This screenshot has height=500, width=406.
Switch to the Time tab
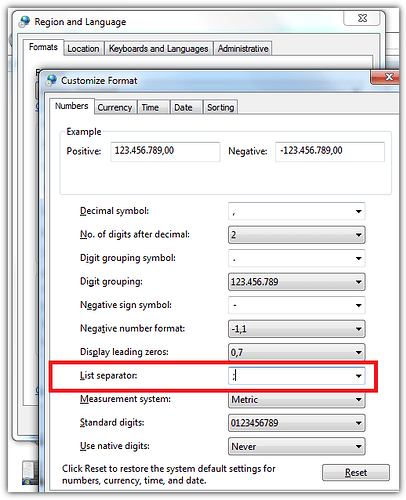(x=150, y=107)
